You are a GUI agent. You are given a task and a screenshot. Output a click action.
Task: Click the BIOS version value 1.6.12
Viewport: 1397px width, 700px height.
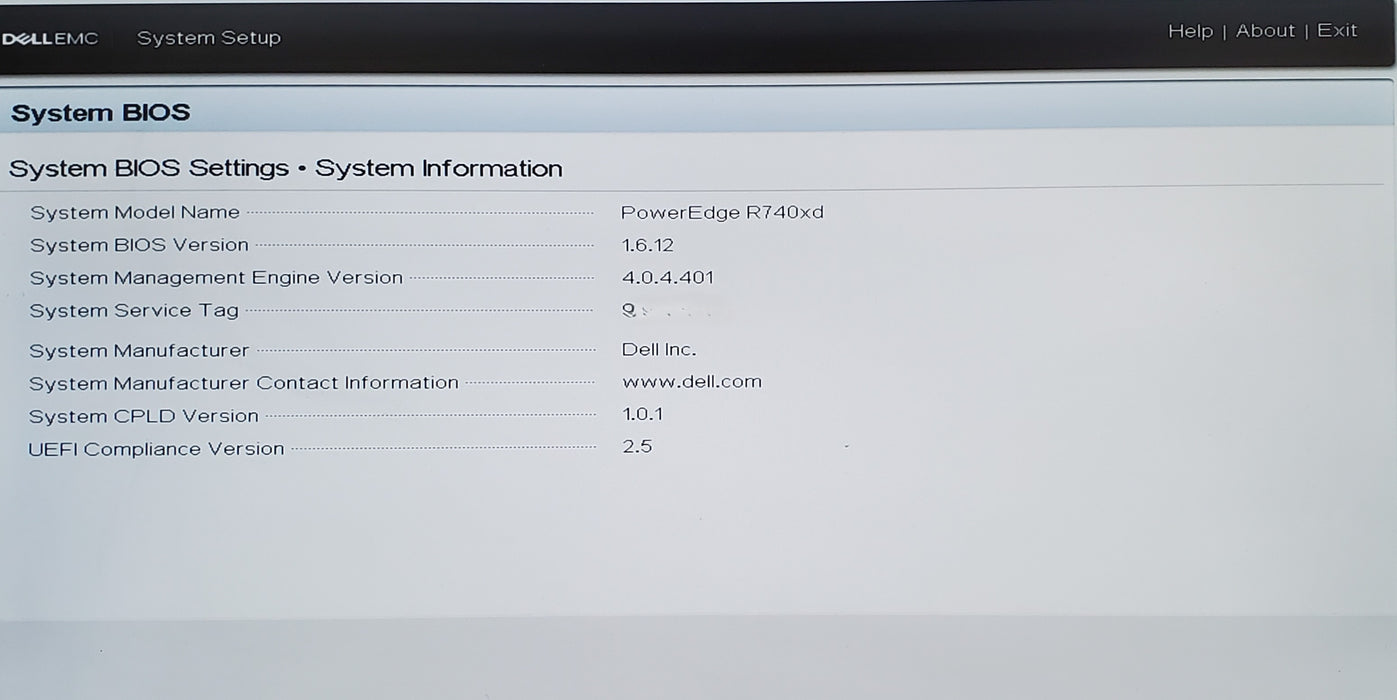[x=648, y=245]
